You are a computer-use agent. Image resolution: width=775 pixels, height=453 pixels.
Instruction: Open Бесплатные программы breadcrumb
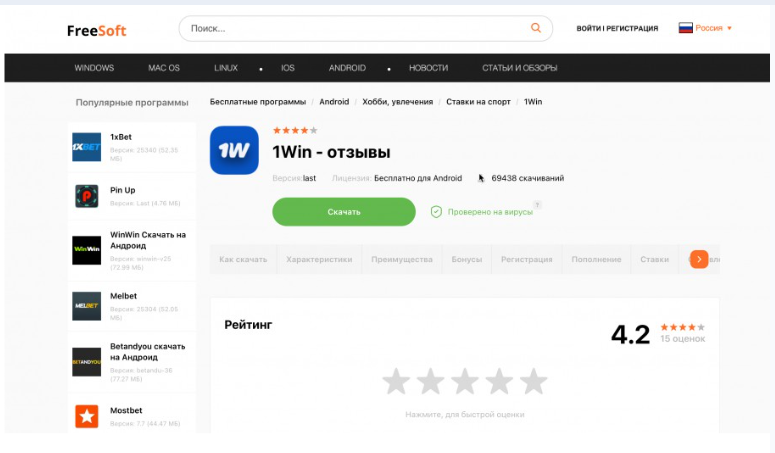point(258,102)
